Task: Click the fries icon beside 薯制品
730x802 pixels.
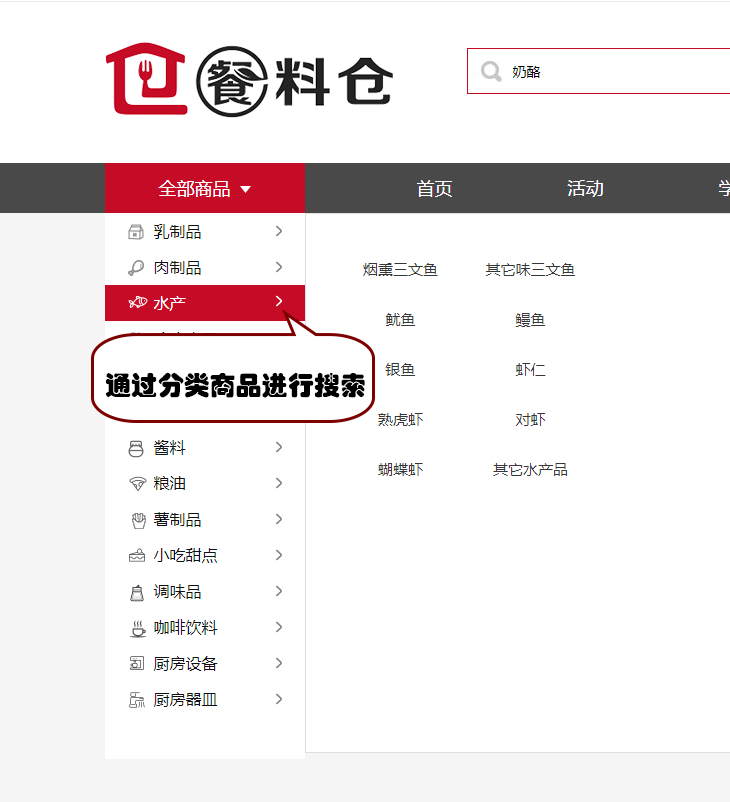Action: pyautogui.click(x=137, y=520)
